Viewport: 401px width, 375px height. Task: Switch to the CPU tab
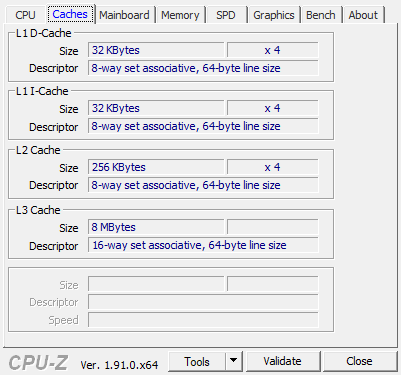click(25, 15)
